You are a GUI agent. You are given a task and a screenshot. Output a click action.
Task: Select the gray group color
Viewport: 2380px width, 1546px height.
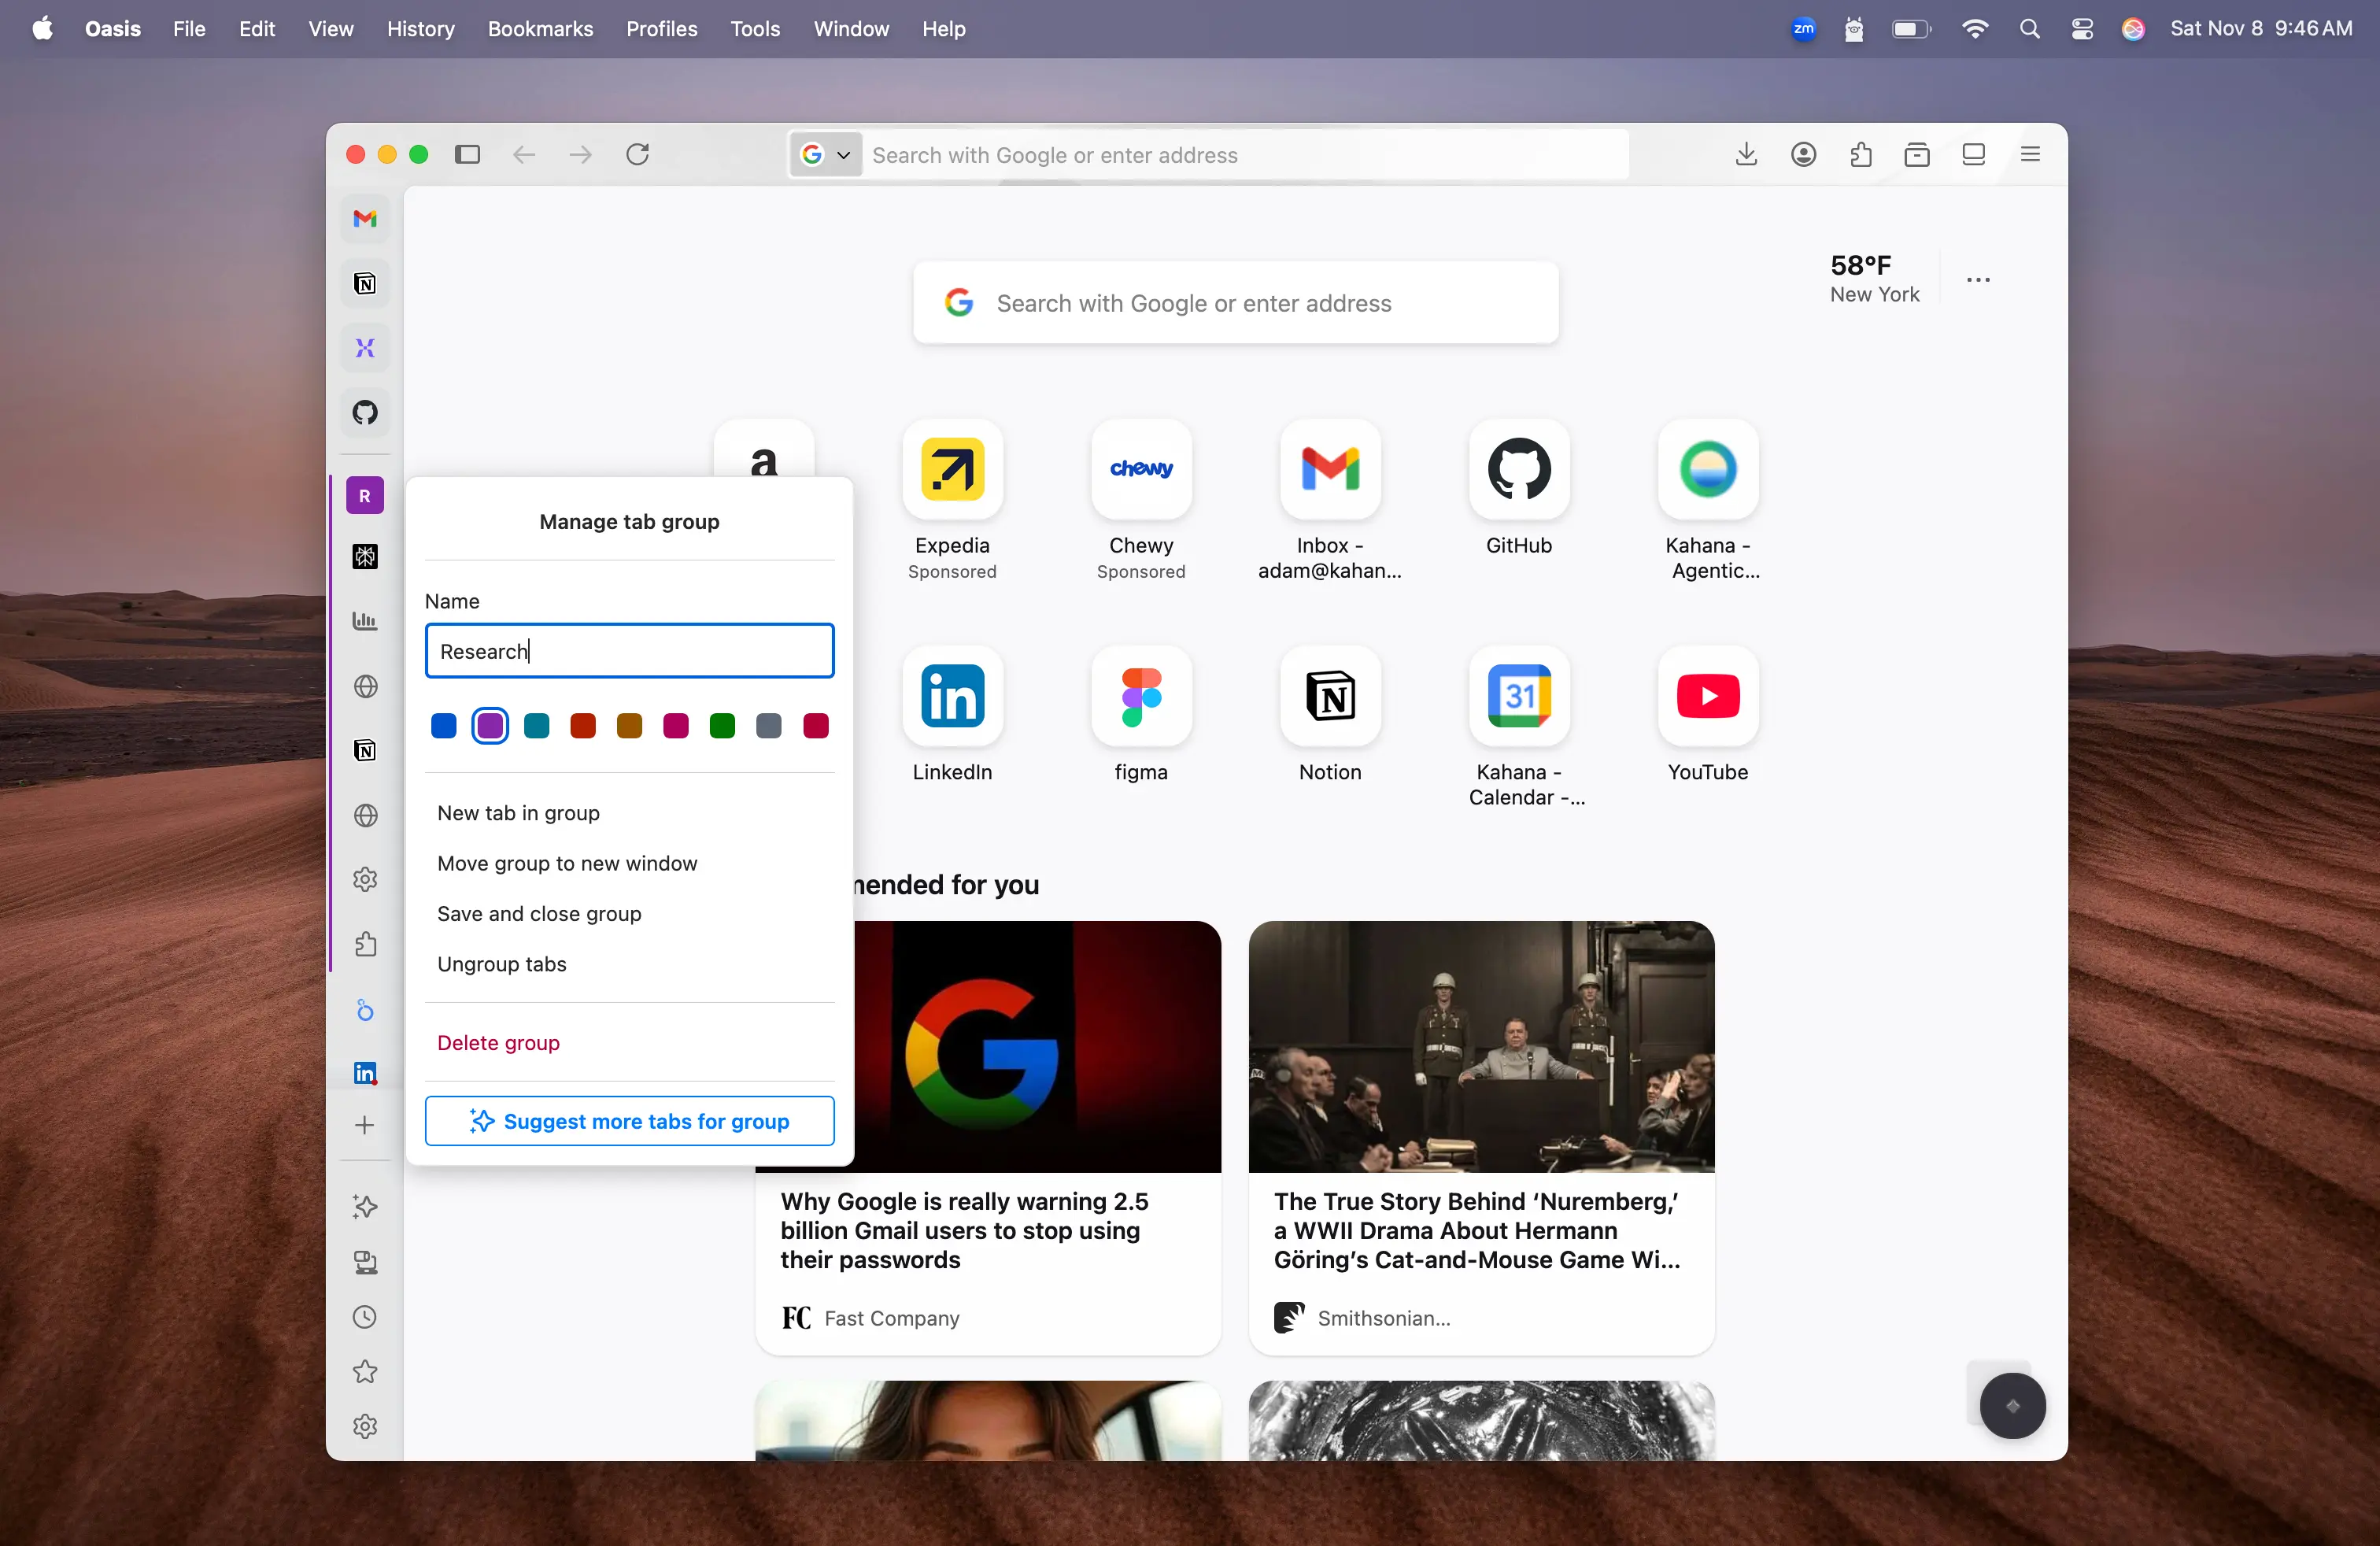tap(768, 726)
